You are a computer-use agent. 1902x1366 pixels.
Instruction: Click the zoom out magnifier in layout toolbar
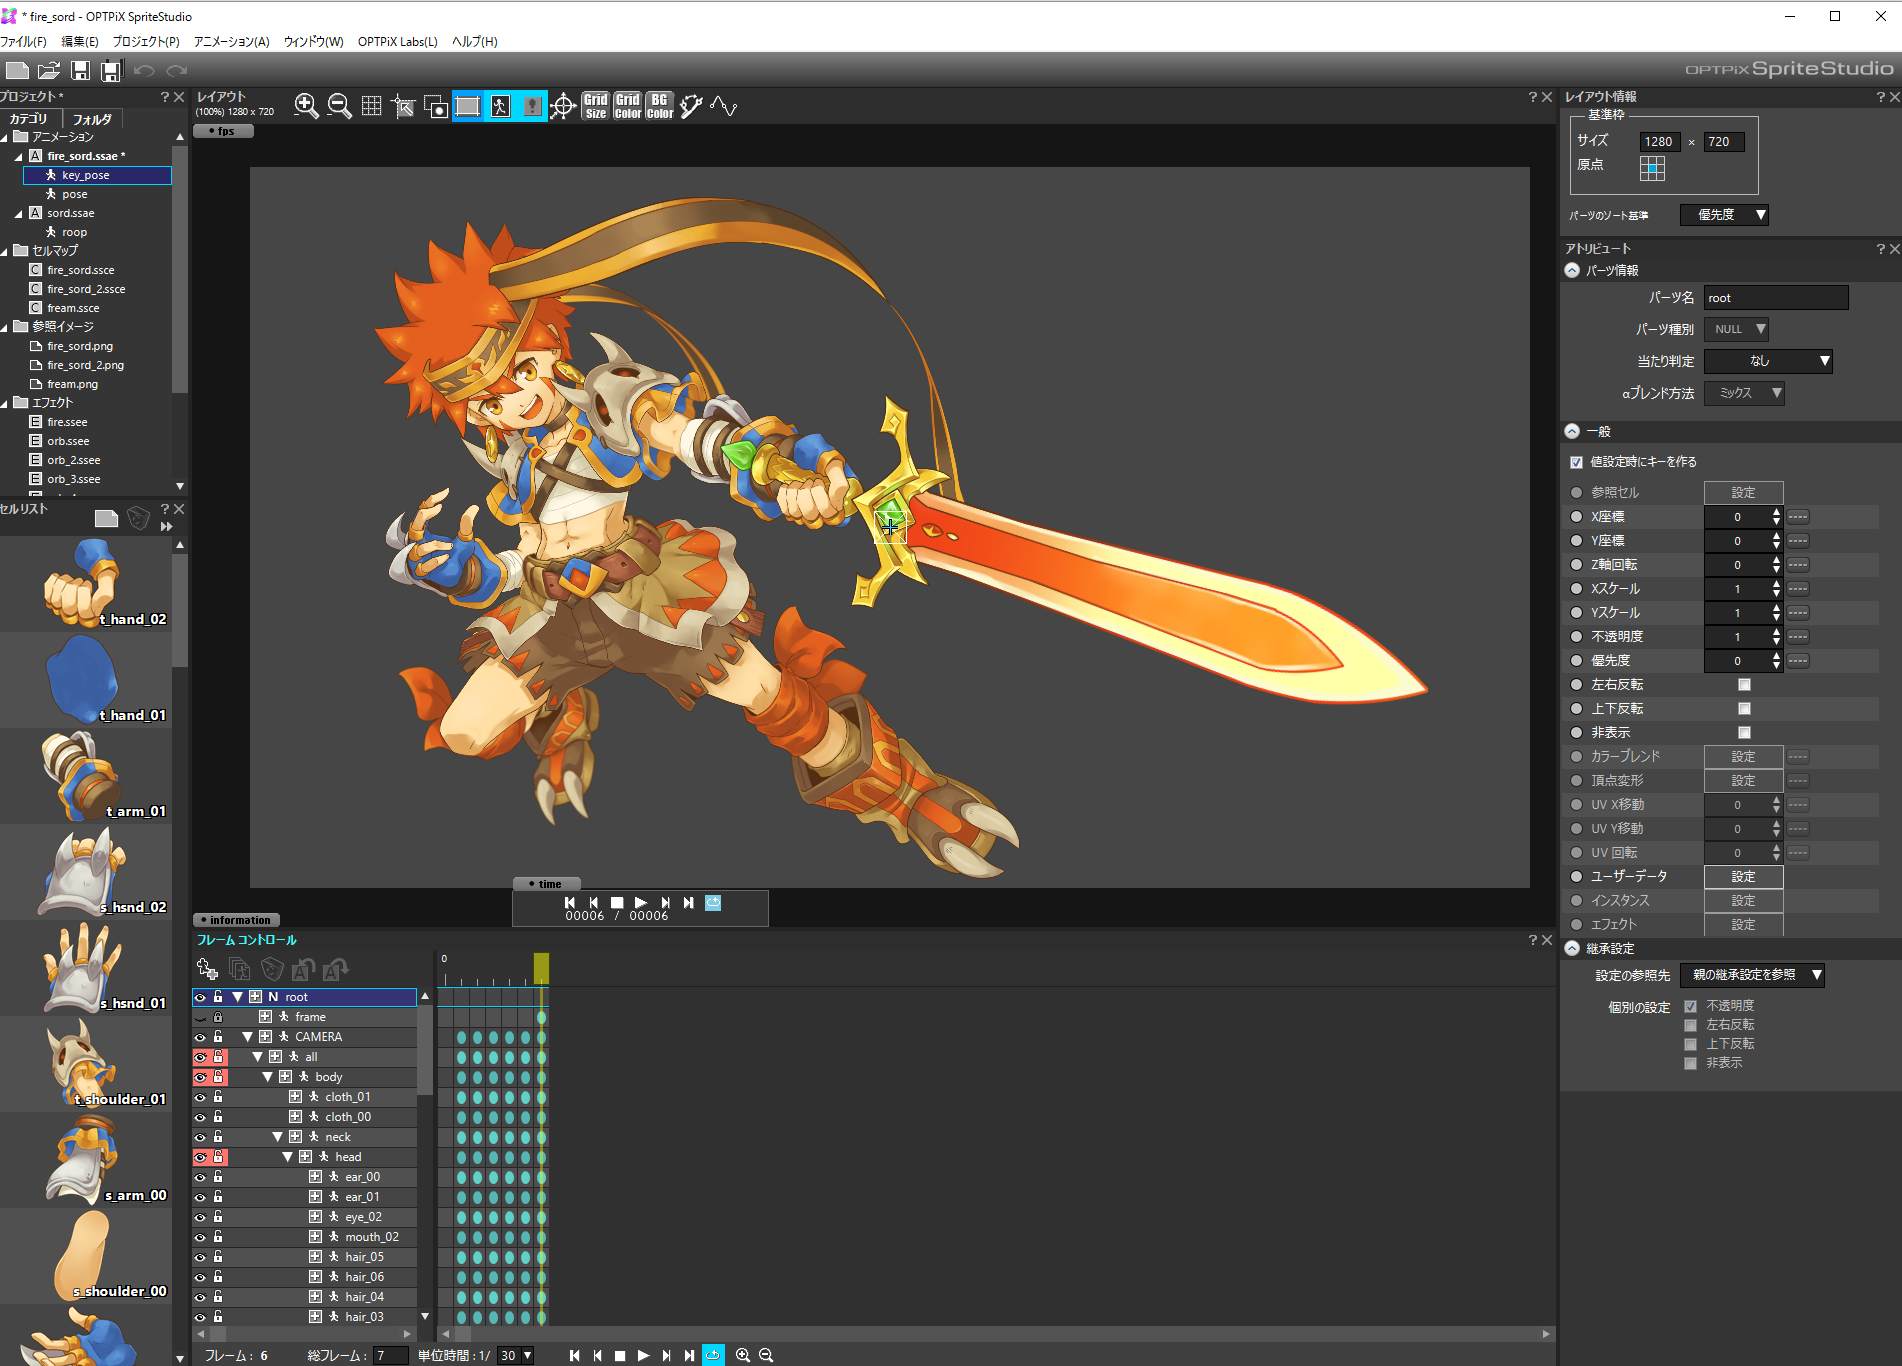click(x=339, y=106)
